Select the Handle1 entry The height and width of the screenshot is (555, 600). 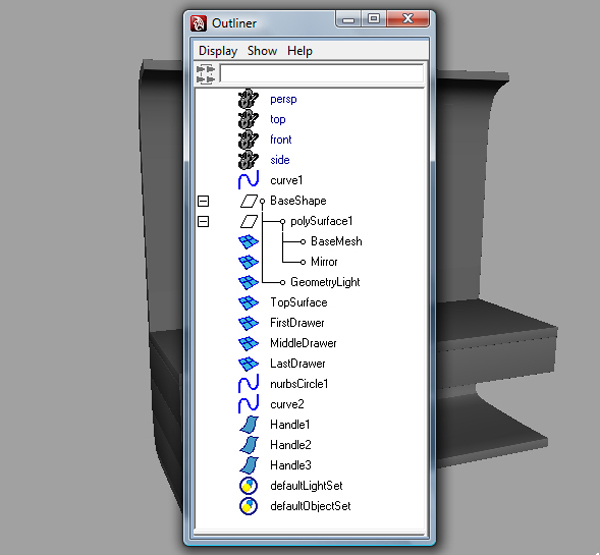click(x=290, y=425)
